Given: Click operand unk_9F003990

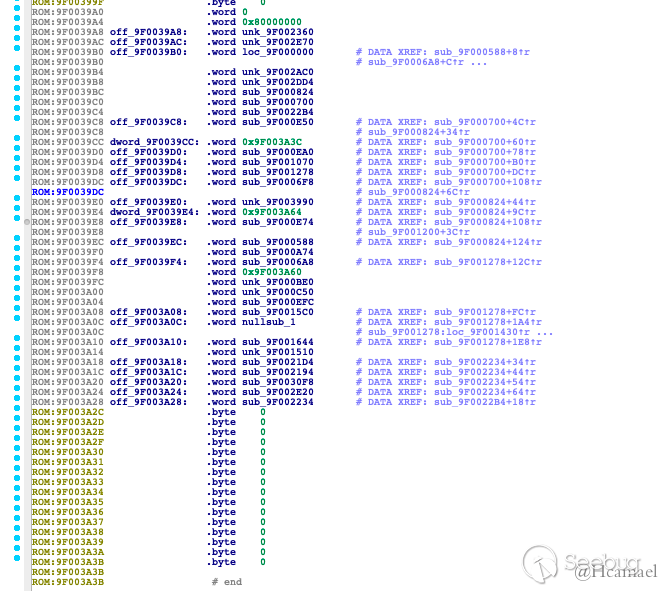Looking at the screenshot, I should pos(278,202).
